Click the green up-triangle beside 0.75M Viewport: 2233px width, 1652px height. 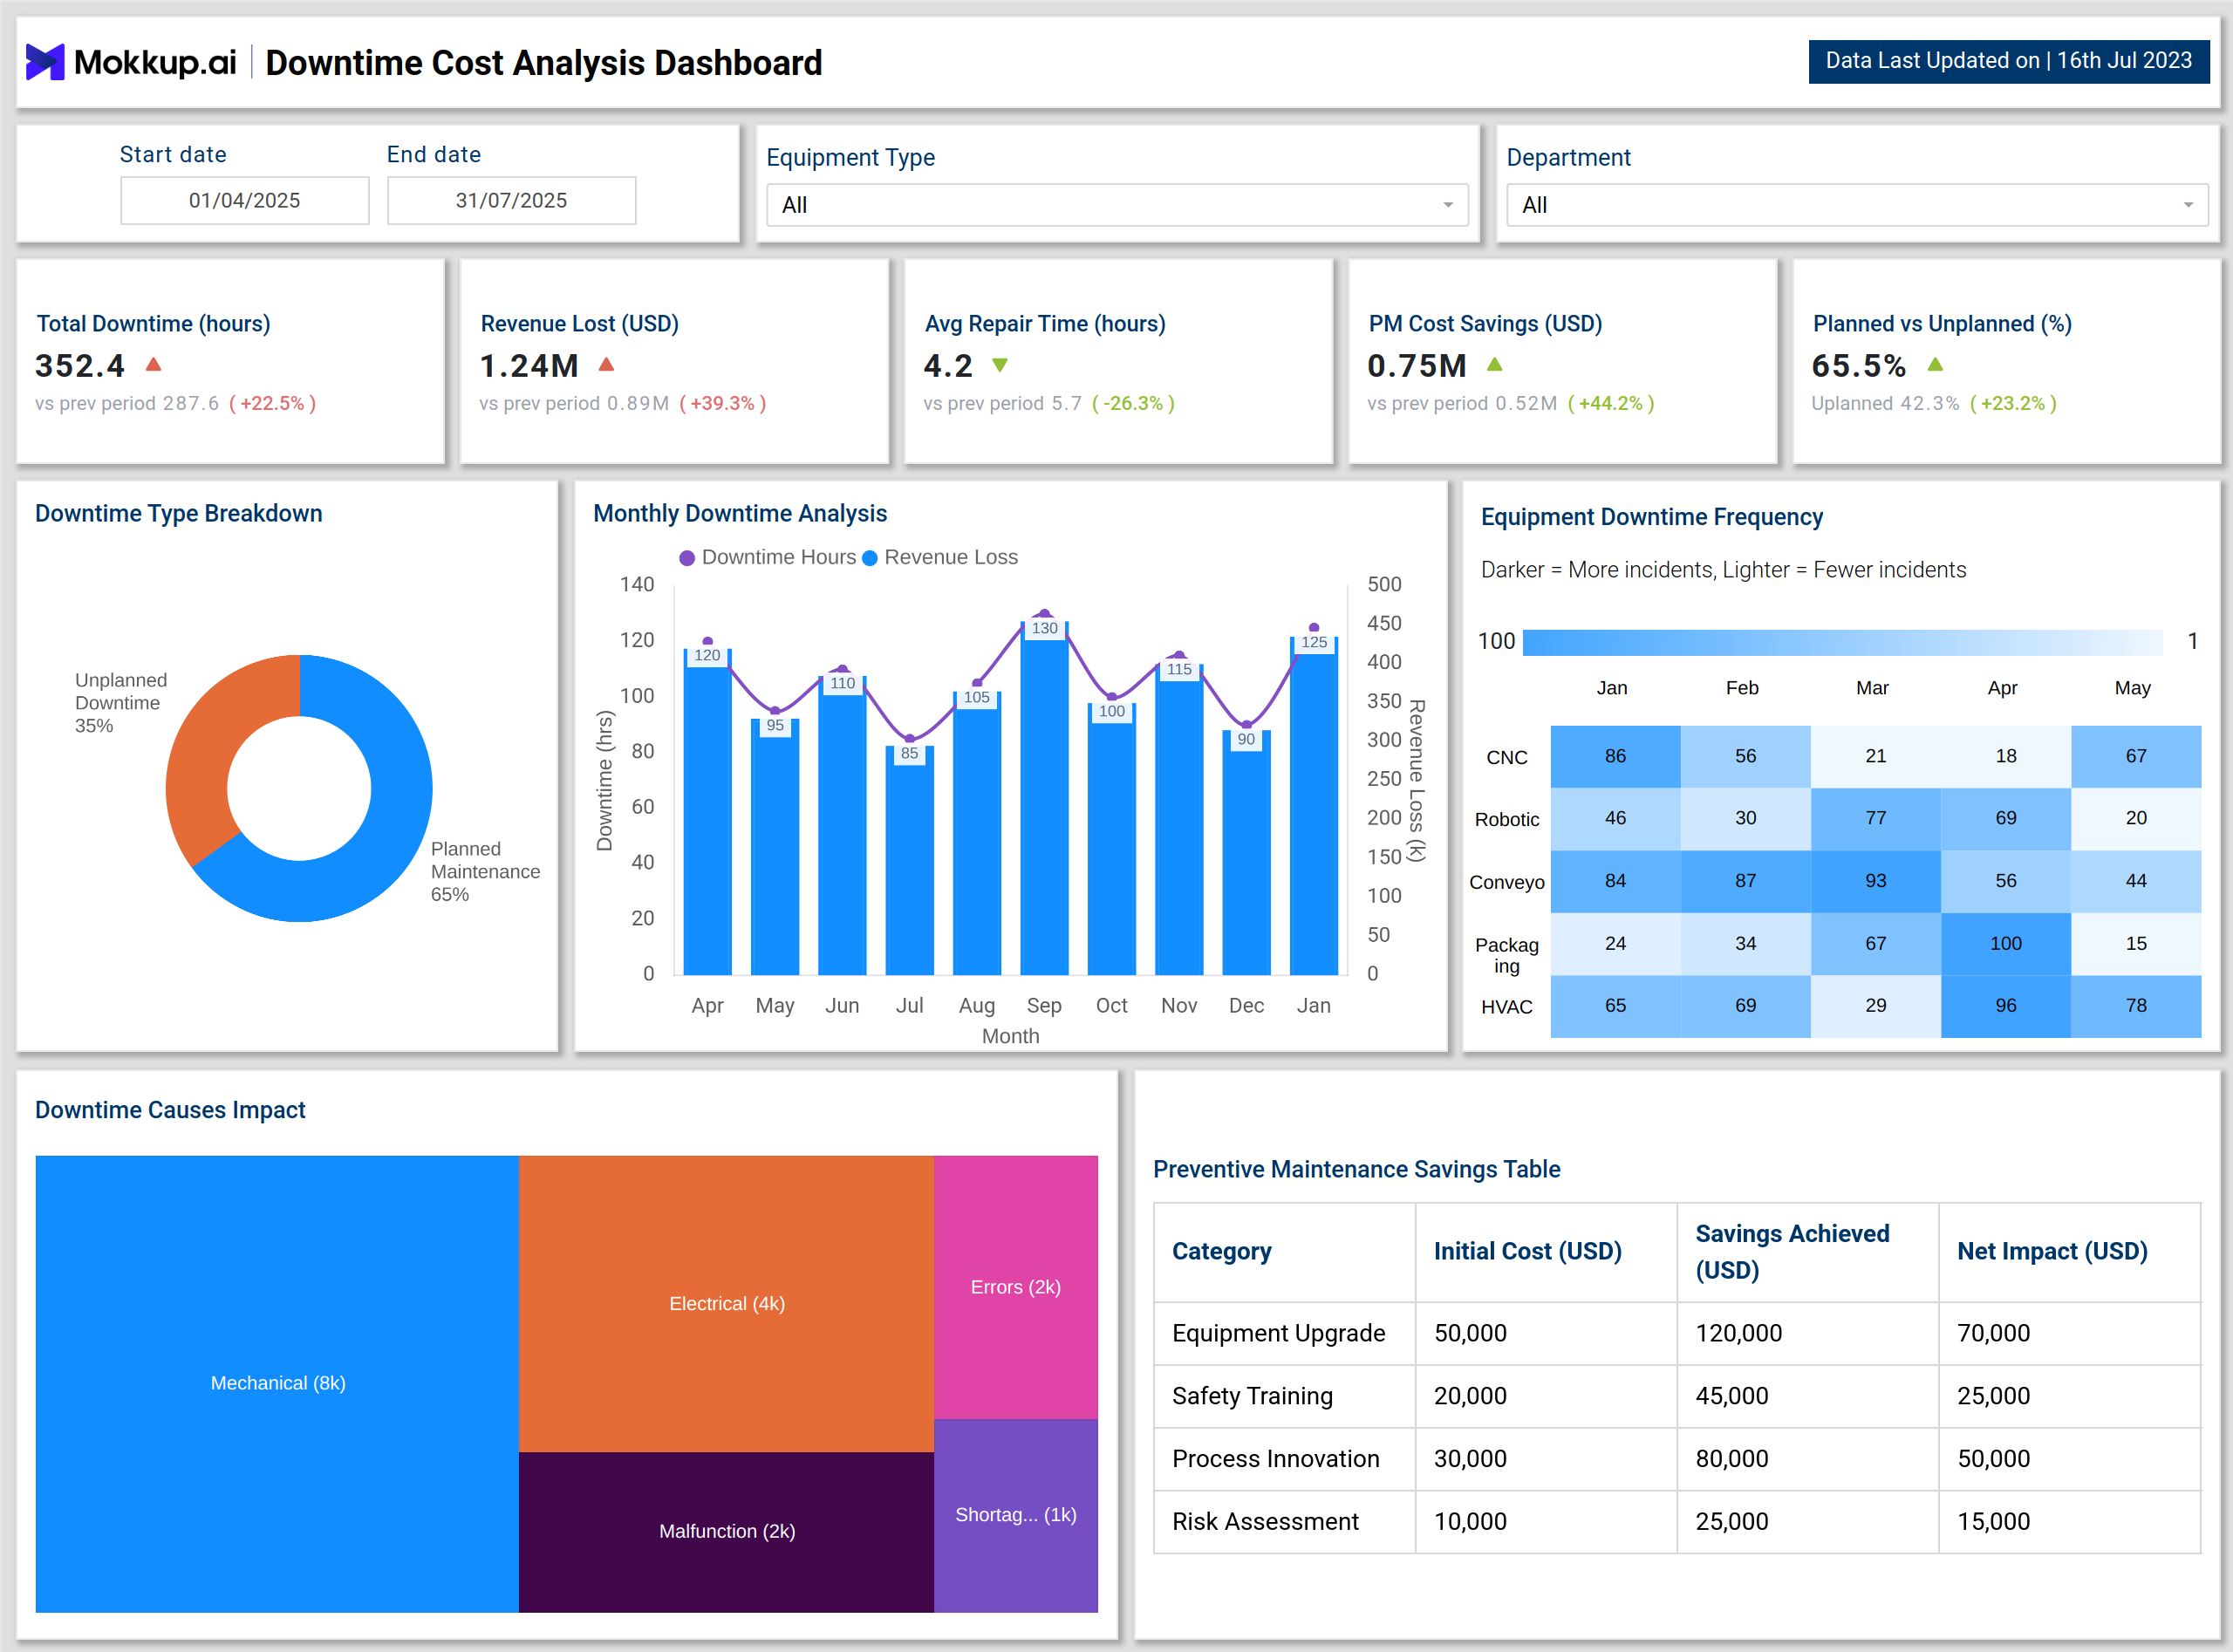pyautogui.click(x=1494, y=364)
